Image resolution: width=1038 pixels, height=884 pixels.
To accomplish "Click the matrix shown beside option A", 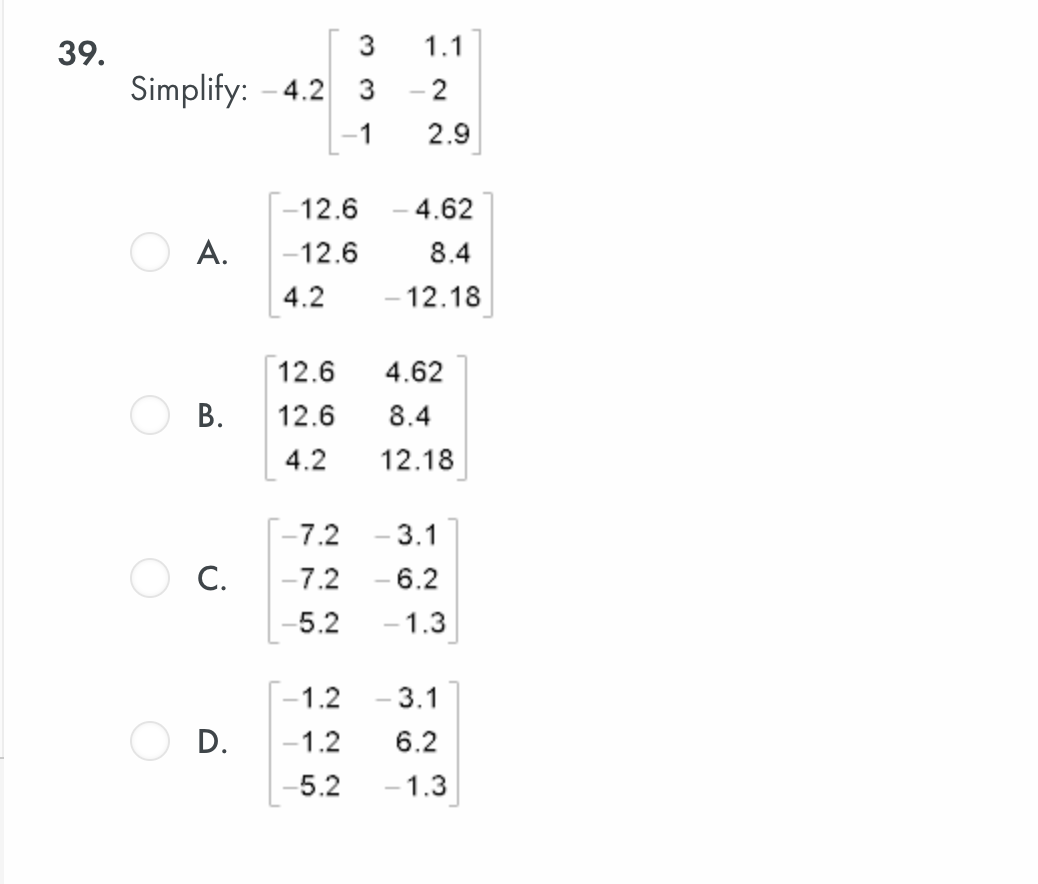I will coord(380,254).
